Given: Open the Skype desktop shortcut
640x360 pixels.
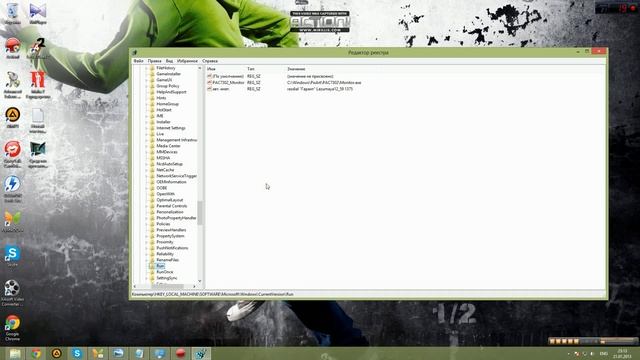Looking at the screenshot, I should coord(12,256).
